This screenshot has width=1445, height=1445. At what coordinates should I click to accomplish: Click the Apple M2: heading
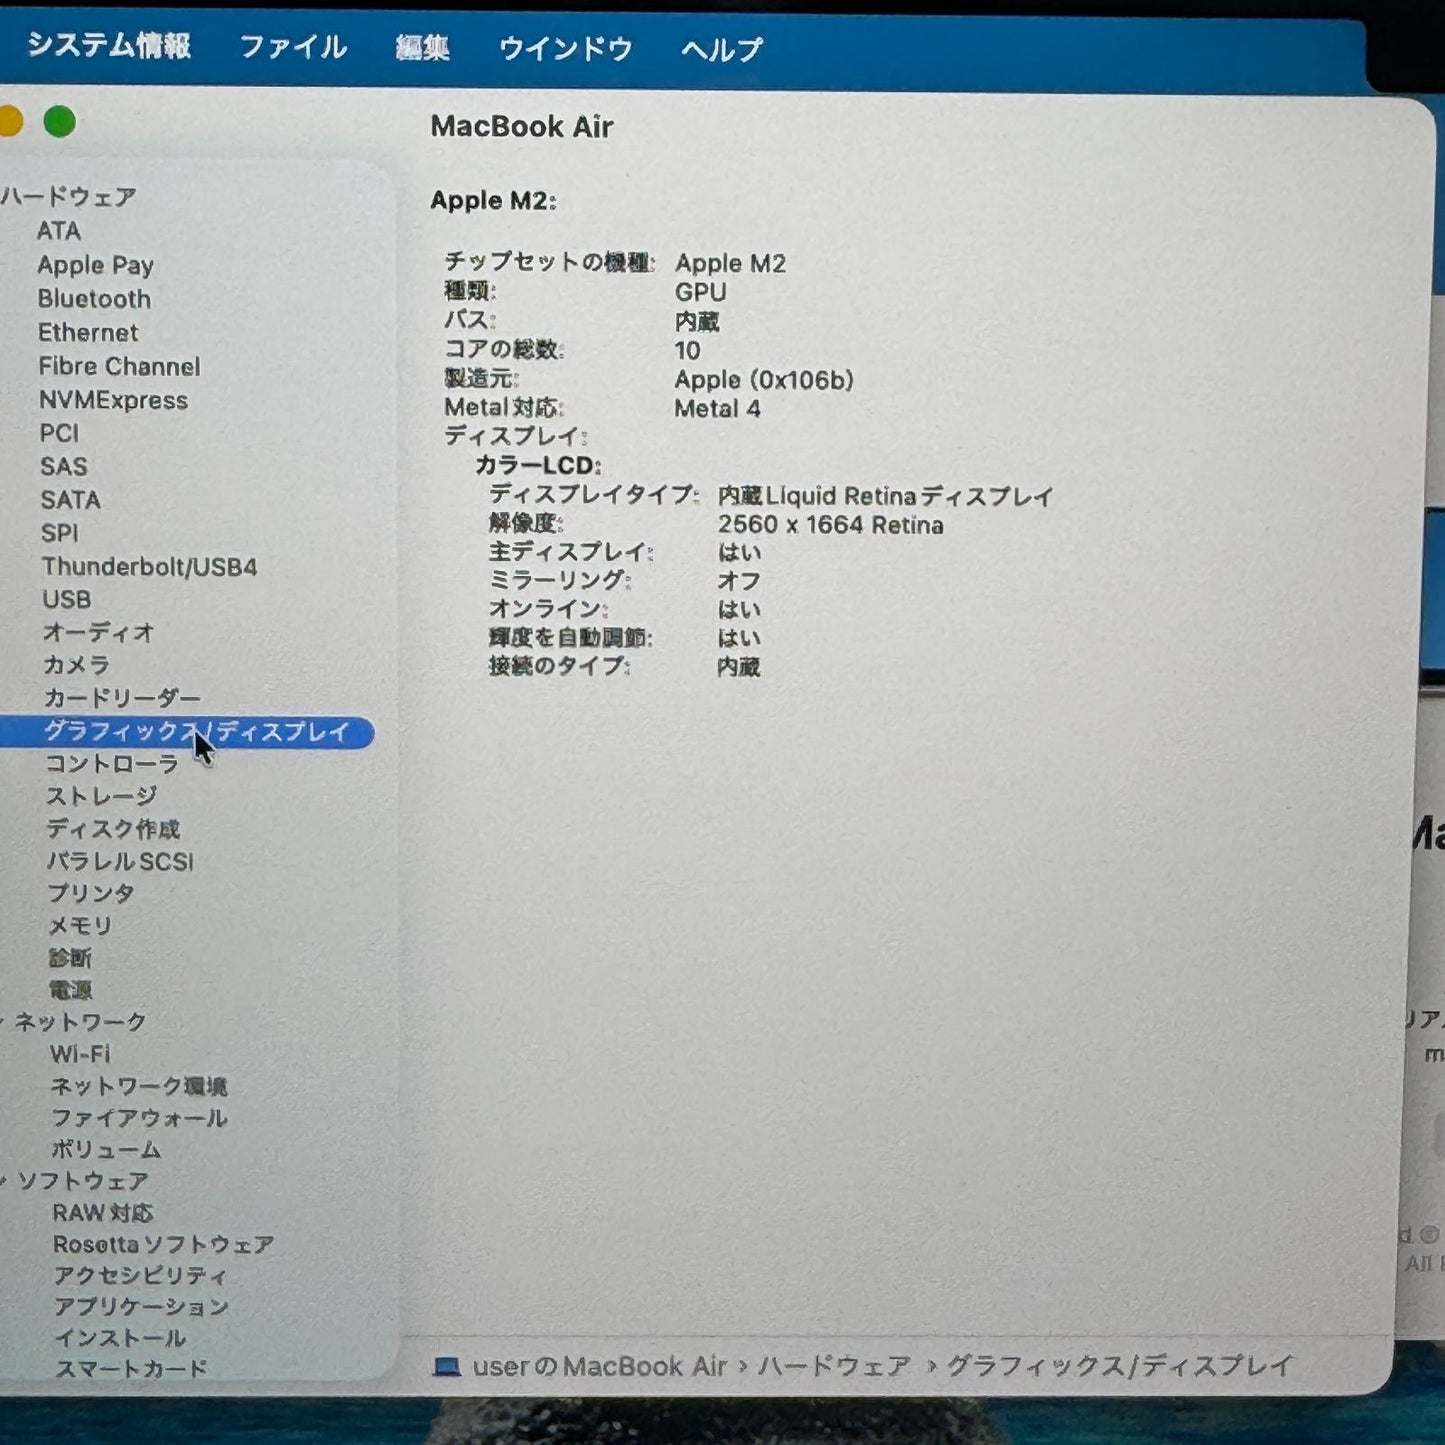point(493,201)
